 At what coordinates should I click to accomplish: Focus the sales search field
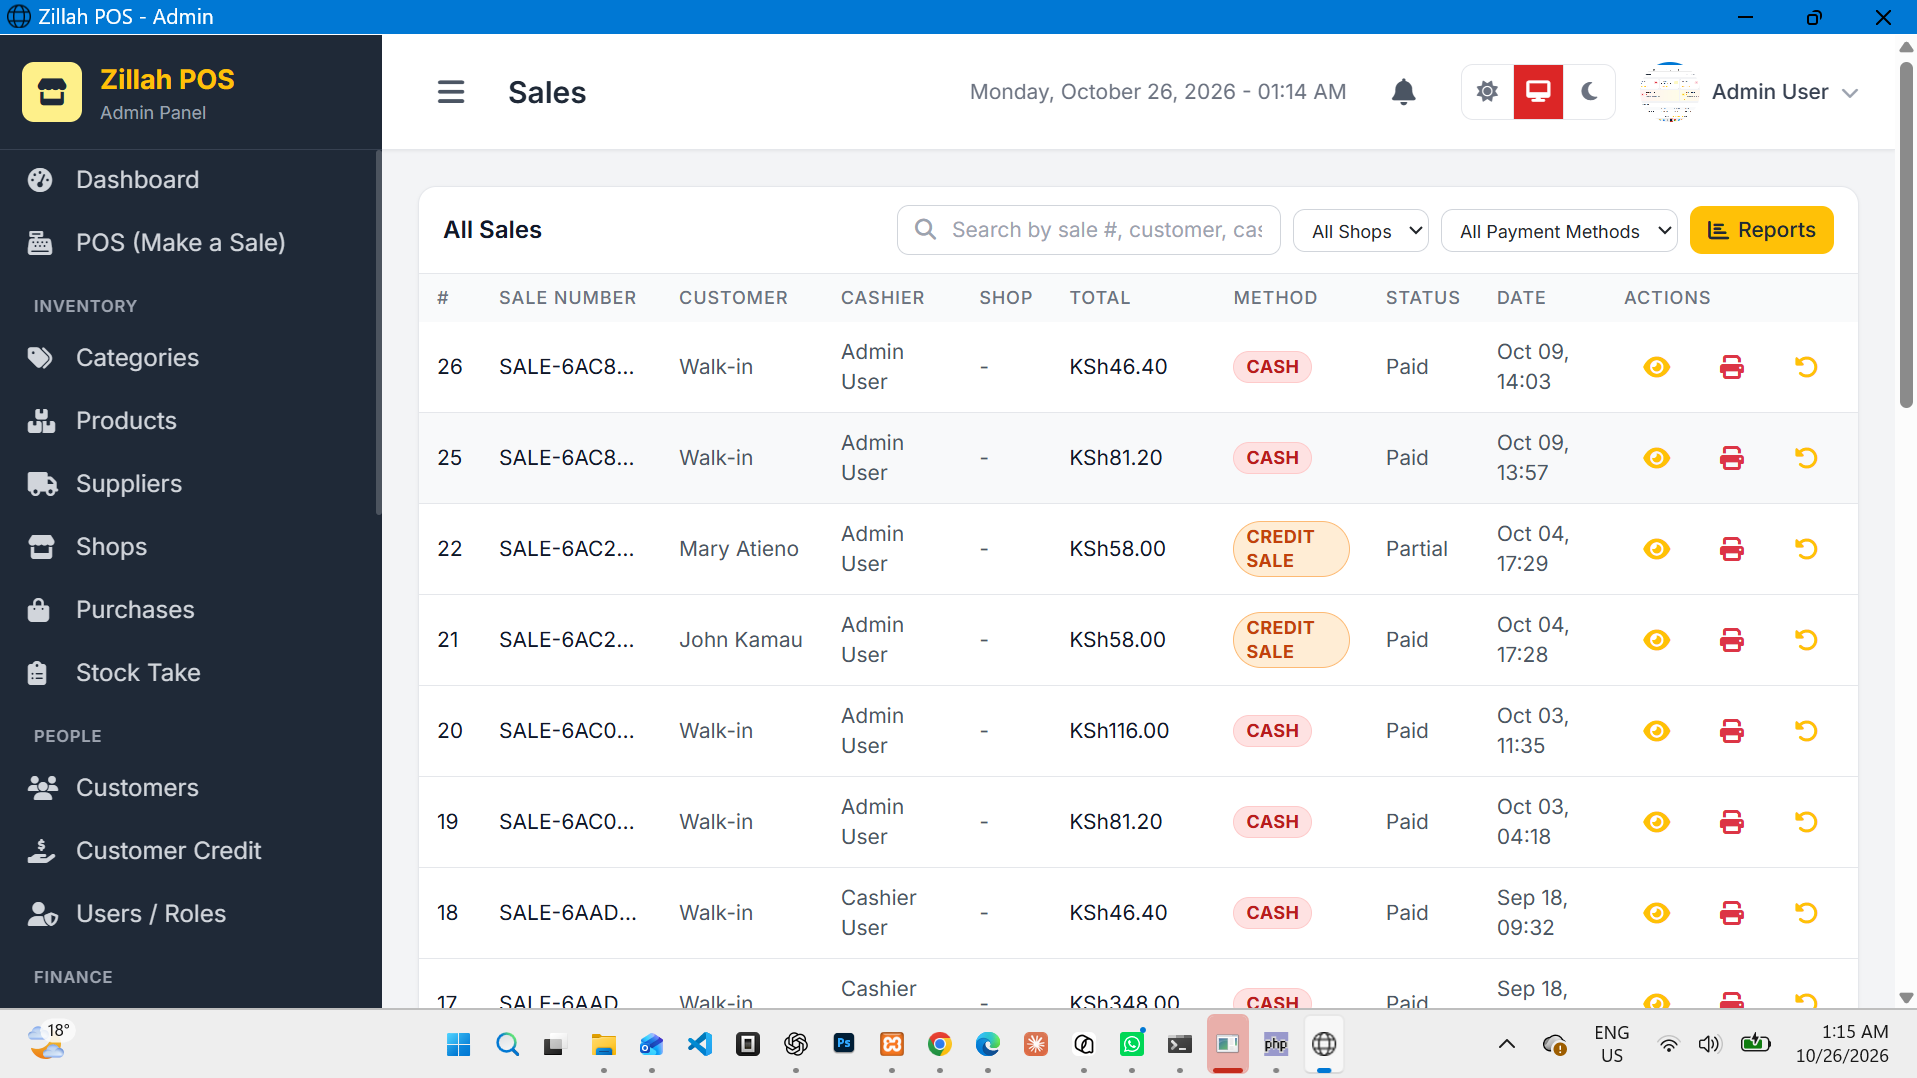pyautogui.click(x=1088, y=230)
